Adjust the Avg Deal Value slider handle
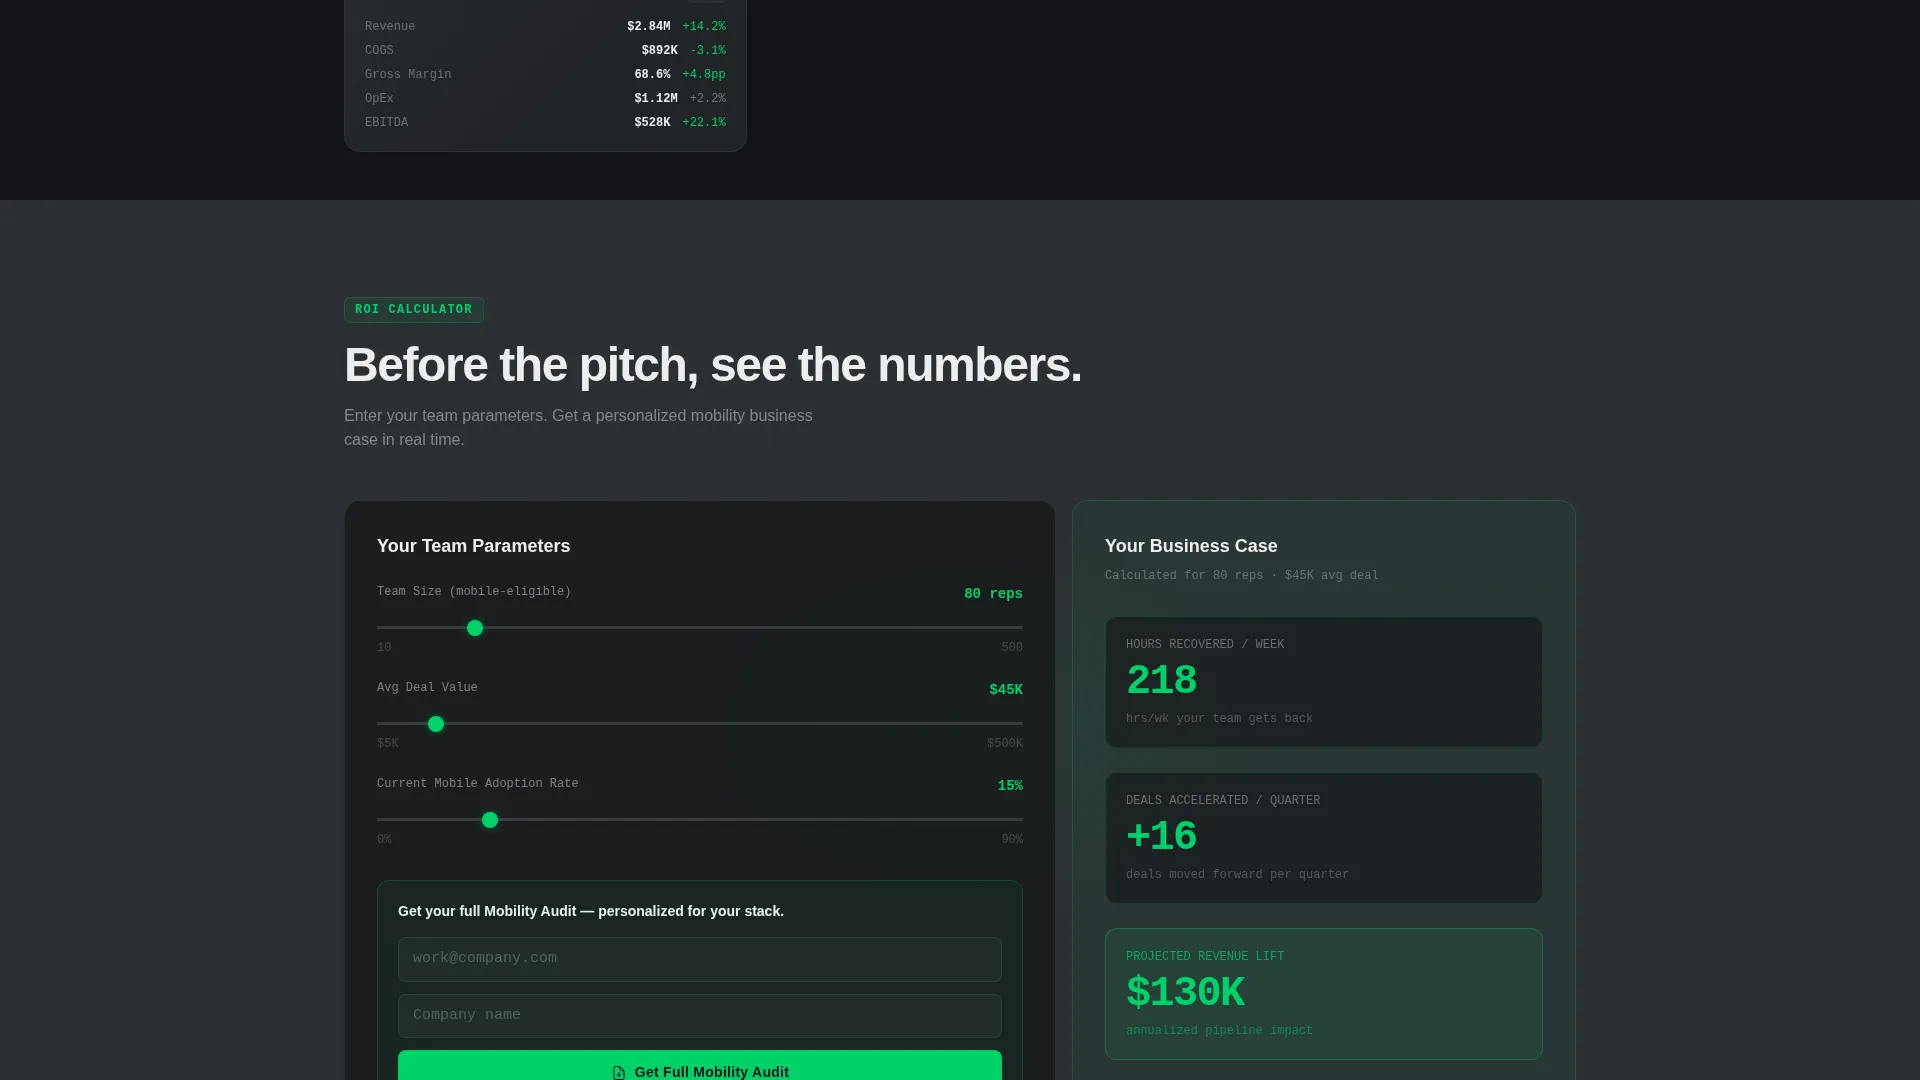 click(436, 724)
